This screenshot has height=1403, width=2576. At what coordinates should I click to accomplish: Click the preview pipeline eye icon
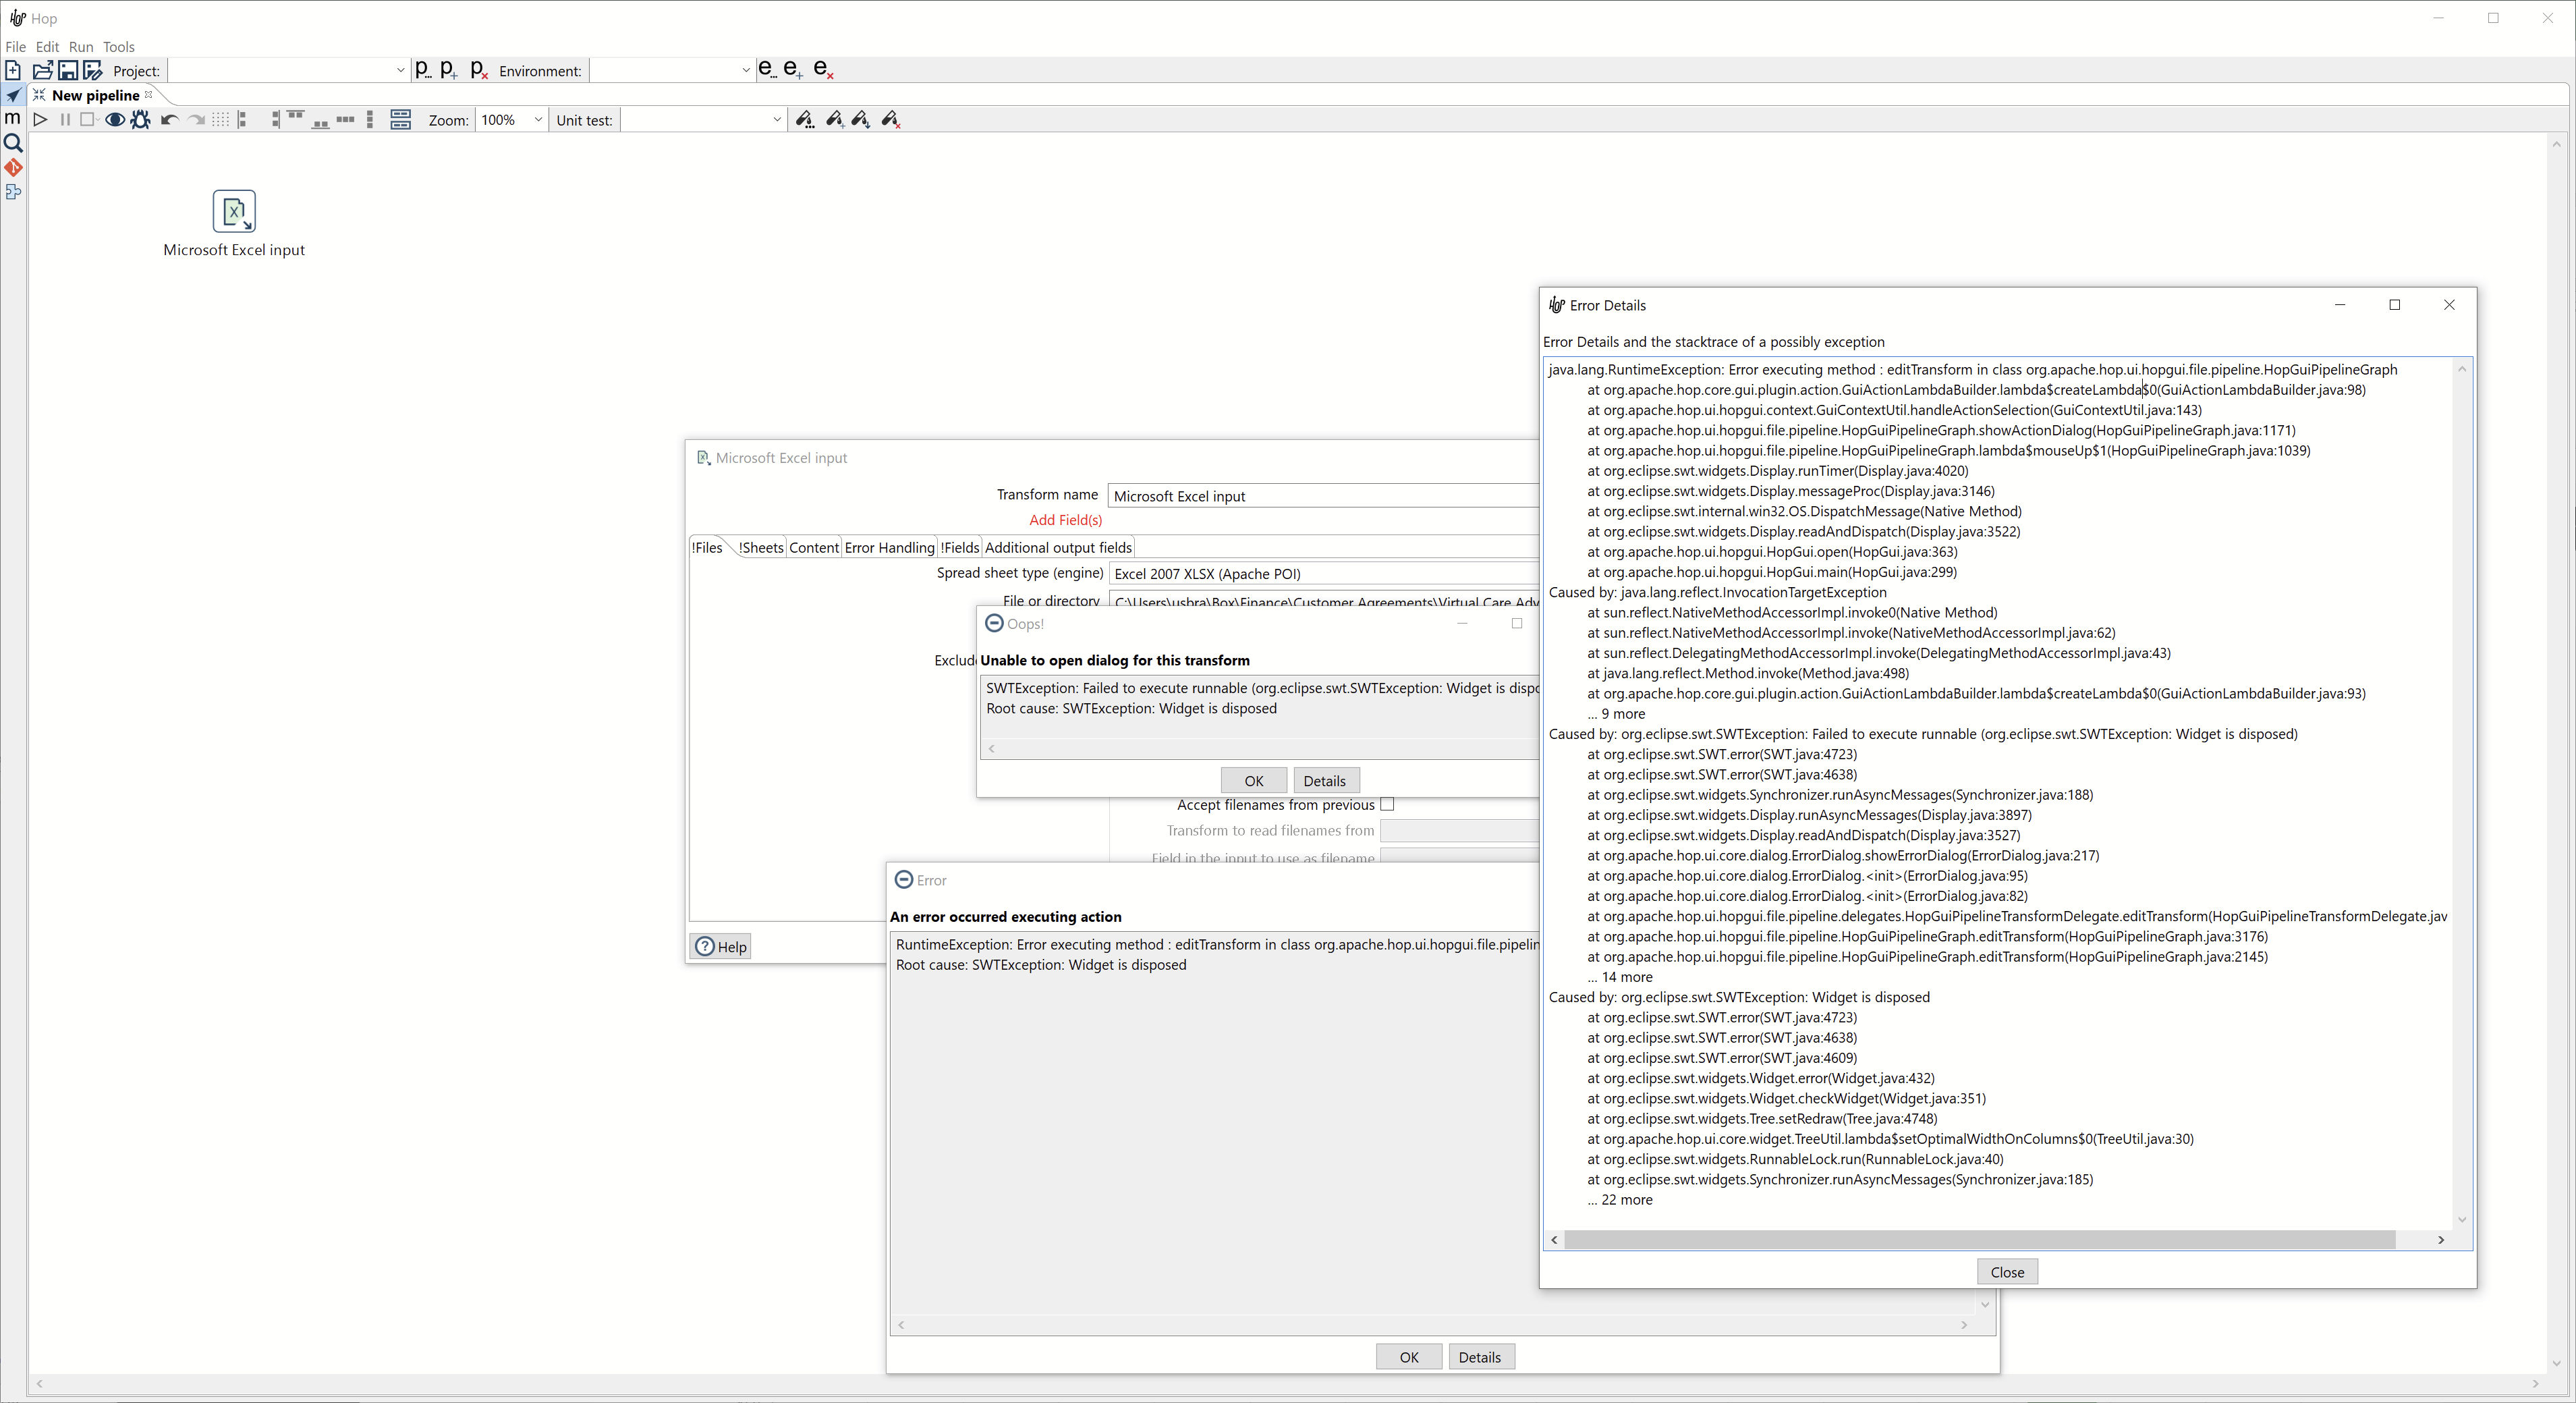[x=114, y=120]
